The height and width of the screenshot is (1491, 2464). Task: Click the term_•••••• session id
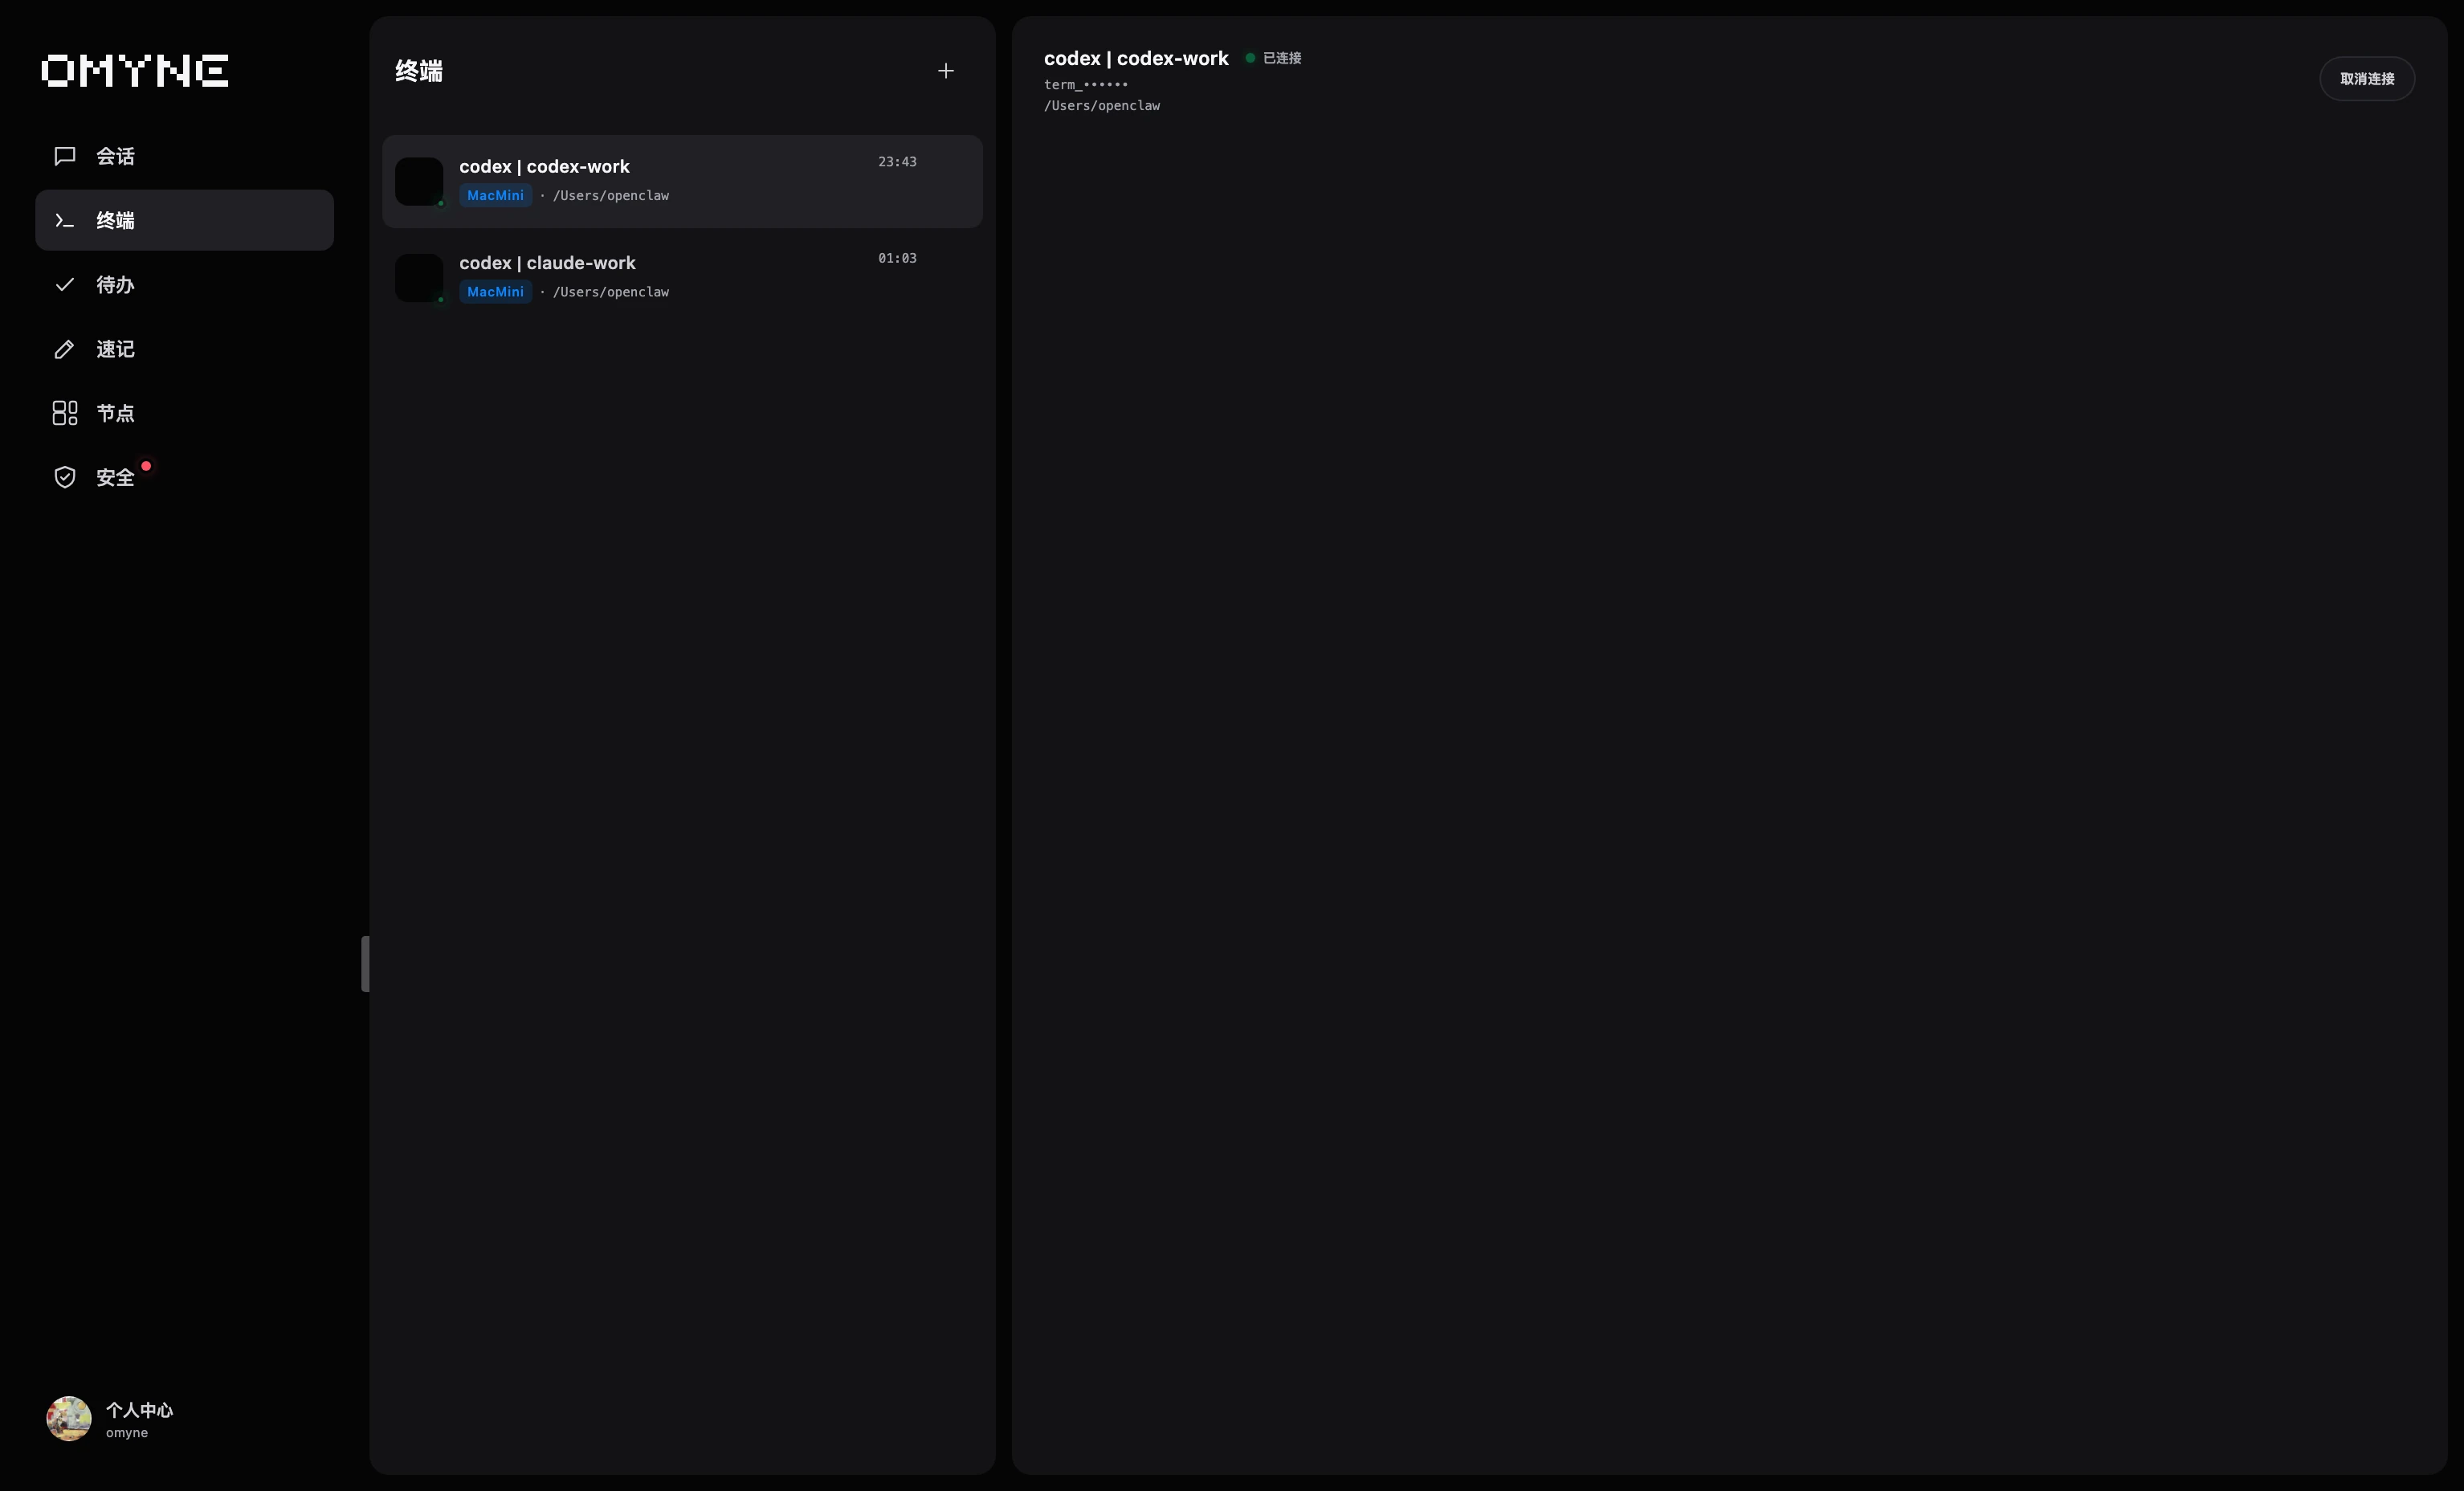(1086, 85)
